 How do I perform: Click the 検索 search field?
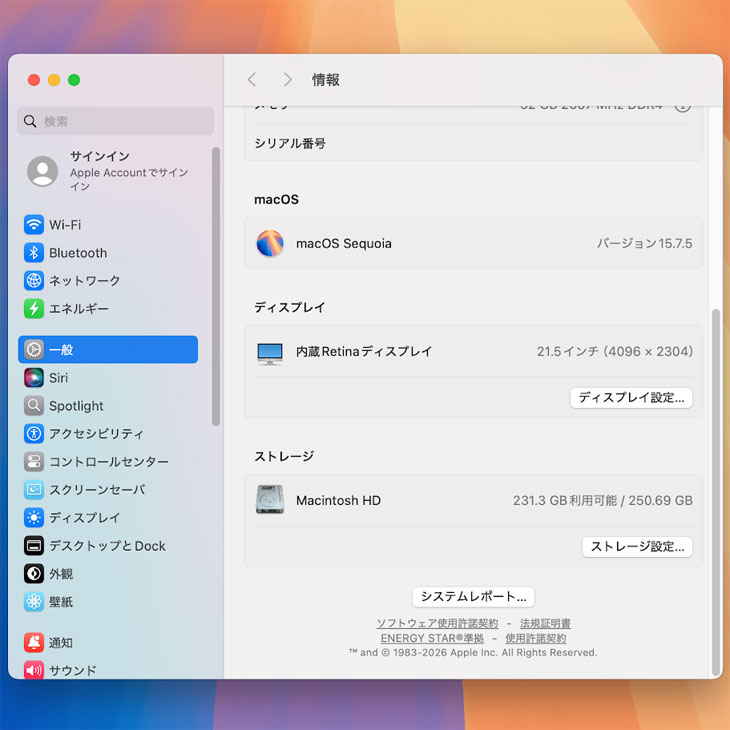(x=116, y=121)
